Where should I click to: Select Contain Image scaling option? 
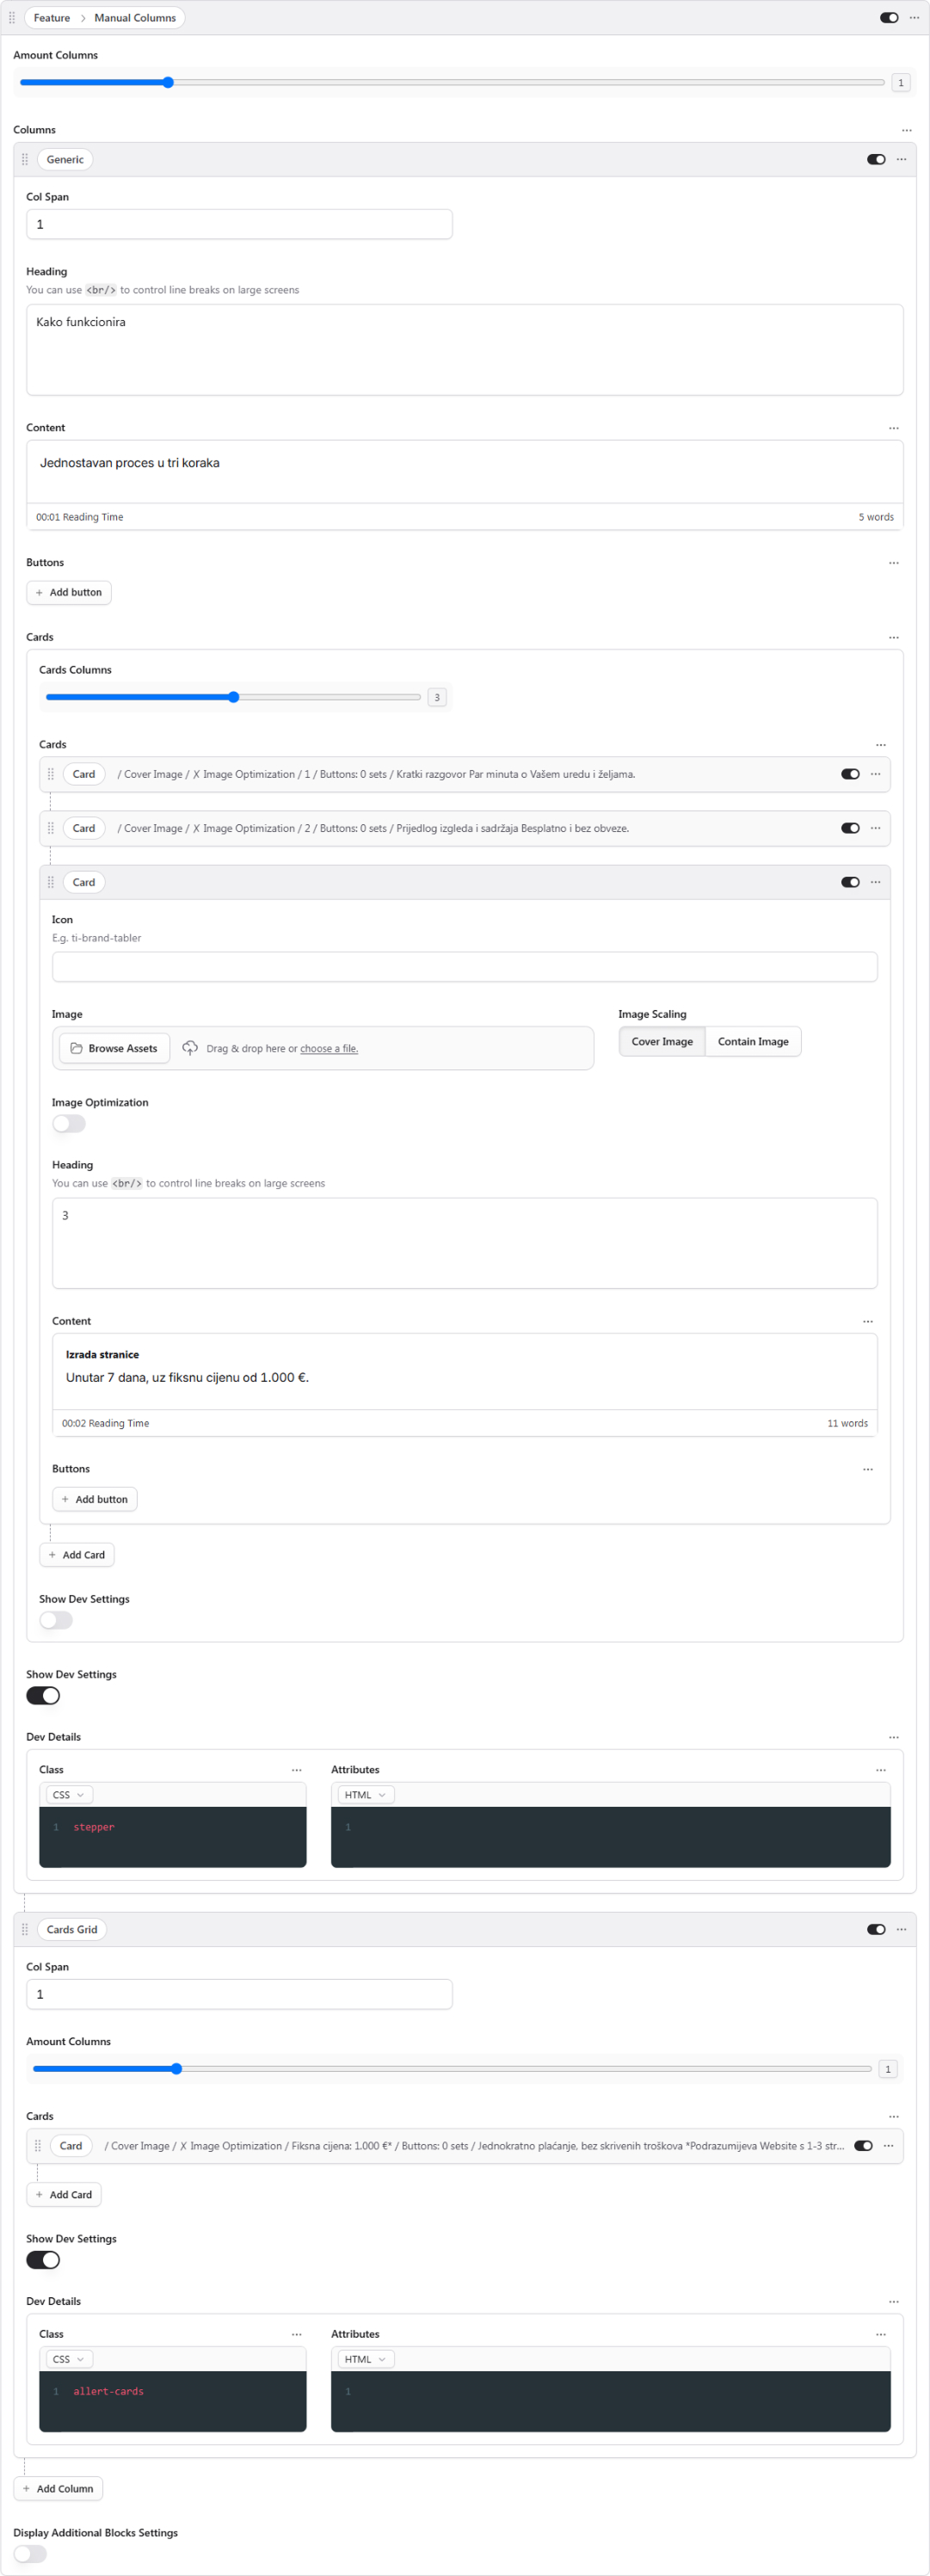[x=752, y=1042]
